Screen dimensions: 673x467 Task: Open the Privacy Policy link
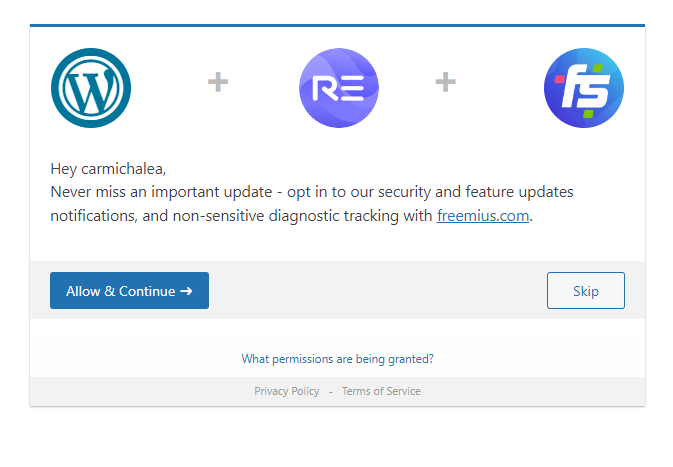point(286,391)
